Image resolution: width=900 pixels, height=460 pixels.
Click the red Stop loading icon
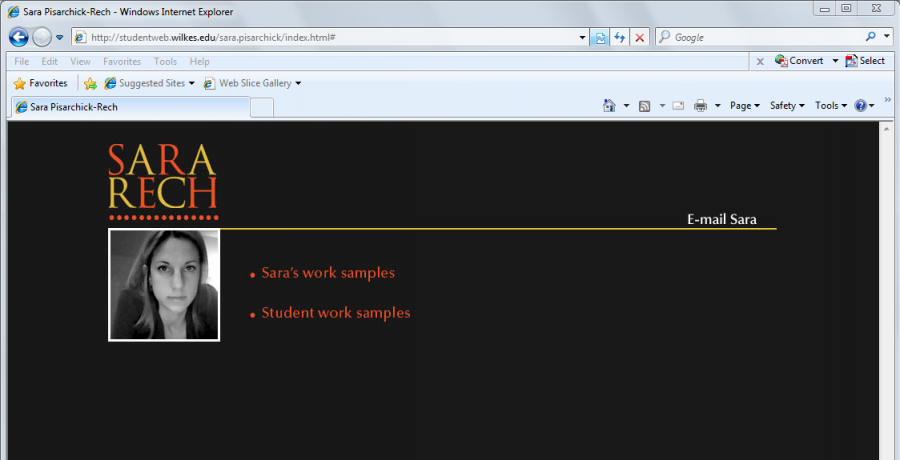click(639, 38)
